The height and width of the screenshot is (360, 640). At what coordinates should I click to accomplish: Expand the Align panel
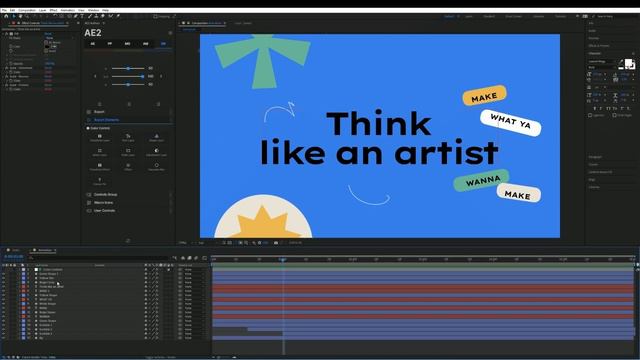coord(591,180)
